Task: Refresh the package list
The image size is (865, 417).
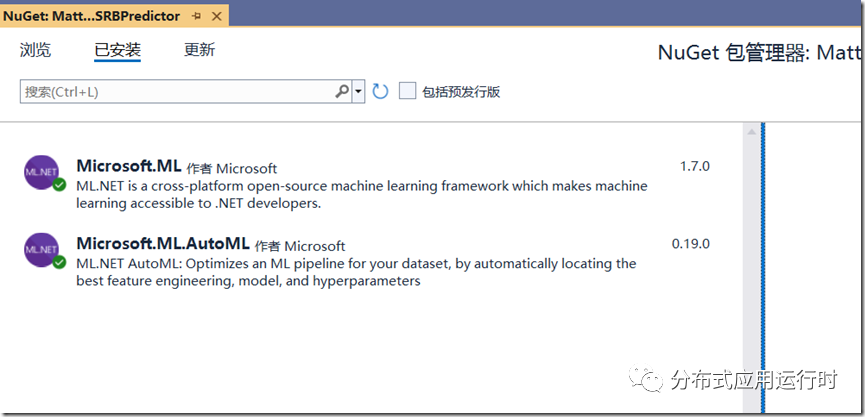Action: pos(380,91)
